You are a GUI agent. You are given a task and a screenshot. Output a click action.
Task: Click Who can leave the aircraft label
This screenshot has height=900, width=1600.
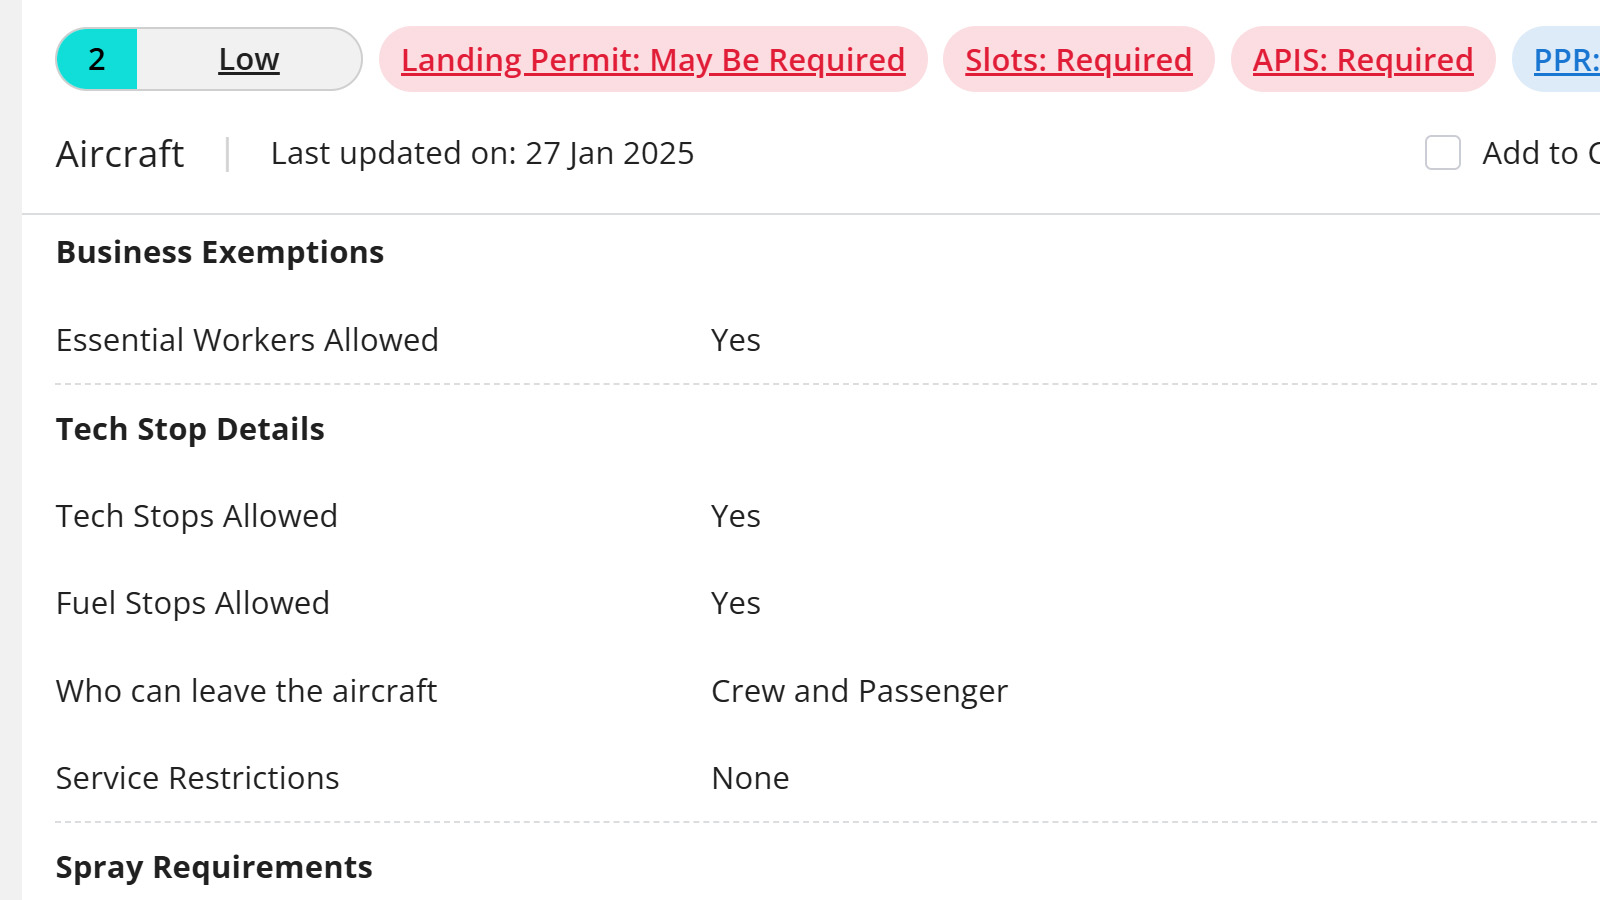point(246,691)
